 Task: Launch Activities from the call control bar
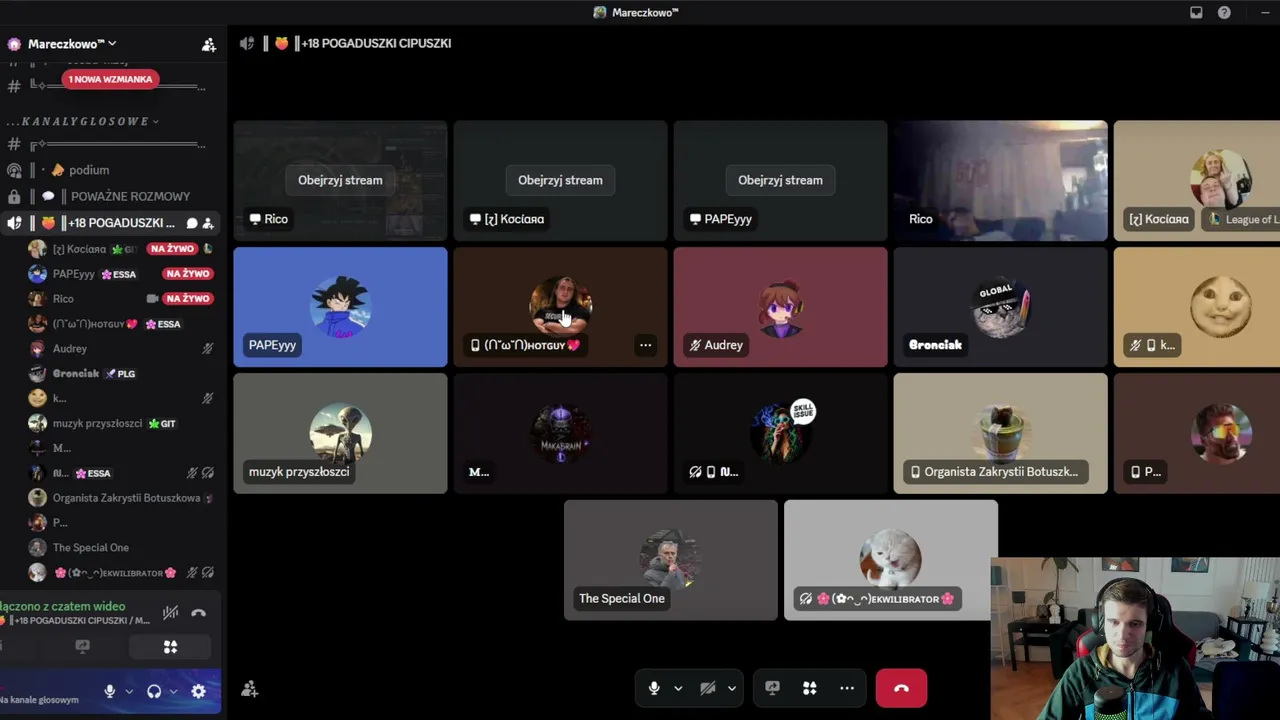tap(809, 688)
